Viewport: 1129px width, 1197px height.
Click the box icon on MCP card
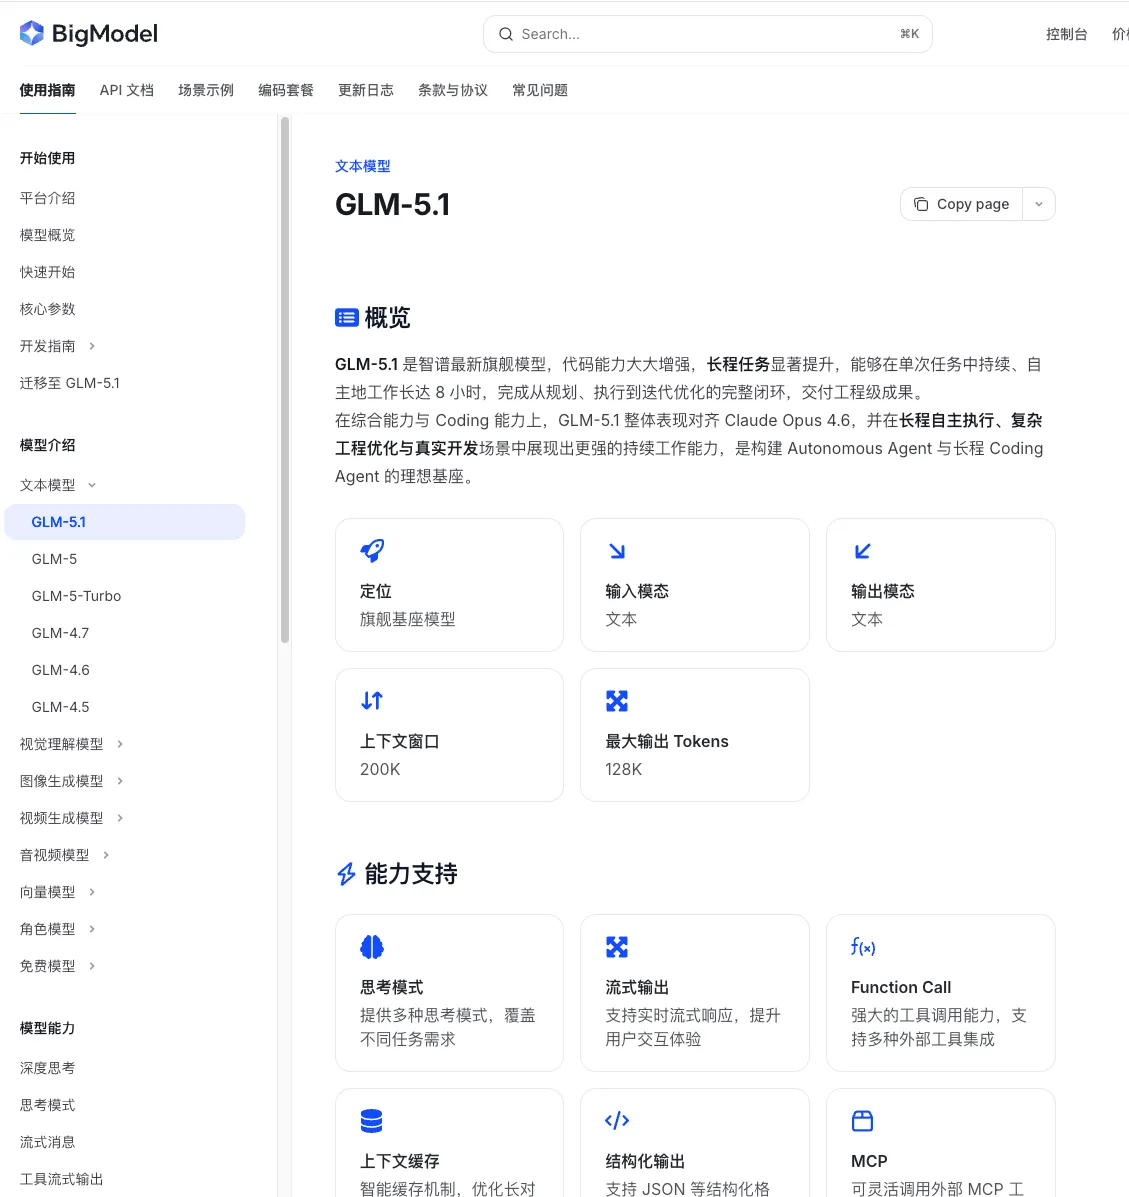coord(863,1121)
